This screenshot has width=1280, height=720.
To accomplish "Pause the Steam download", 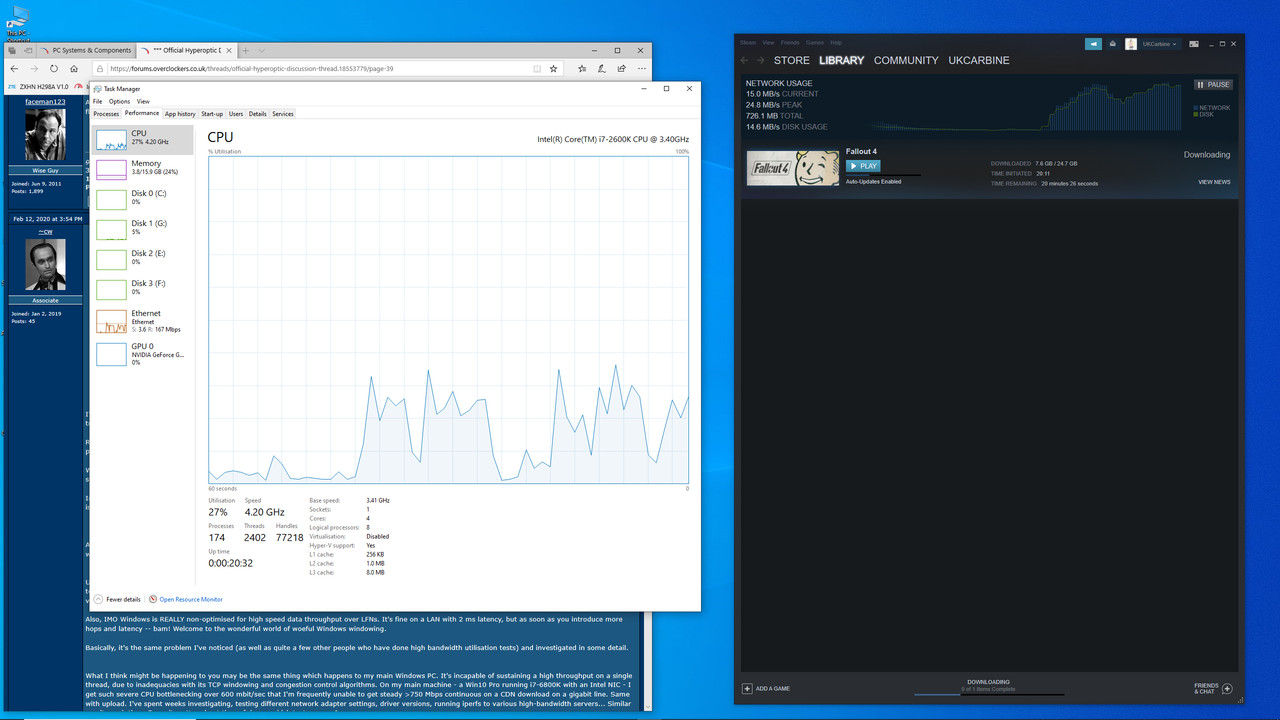I will 1213,85.
